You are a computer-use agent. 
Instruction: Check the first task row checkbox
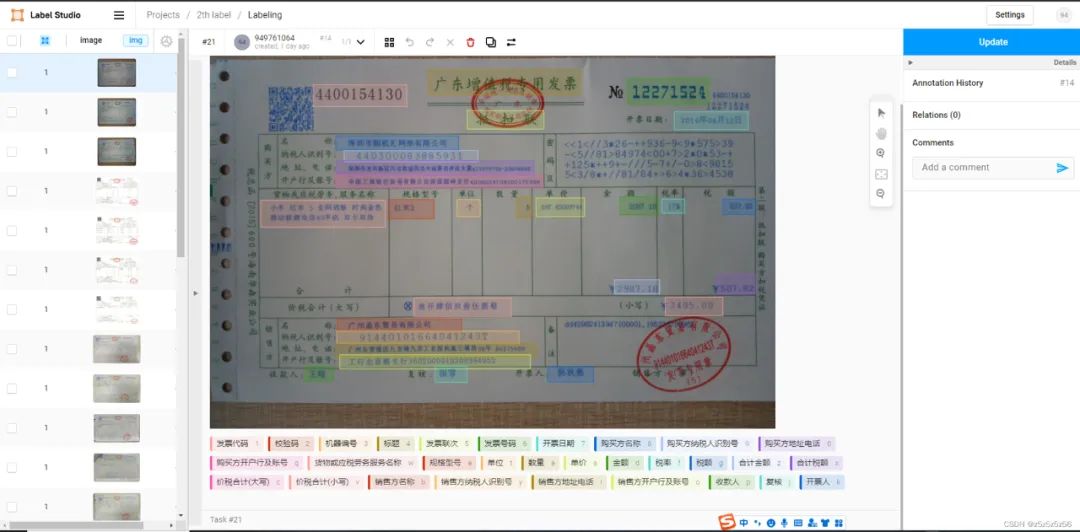pos(12,72)
